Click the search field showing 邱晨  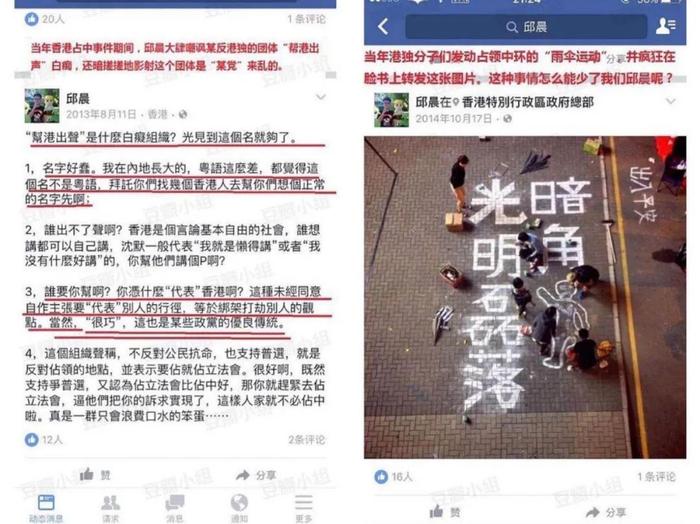526,27
